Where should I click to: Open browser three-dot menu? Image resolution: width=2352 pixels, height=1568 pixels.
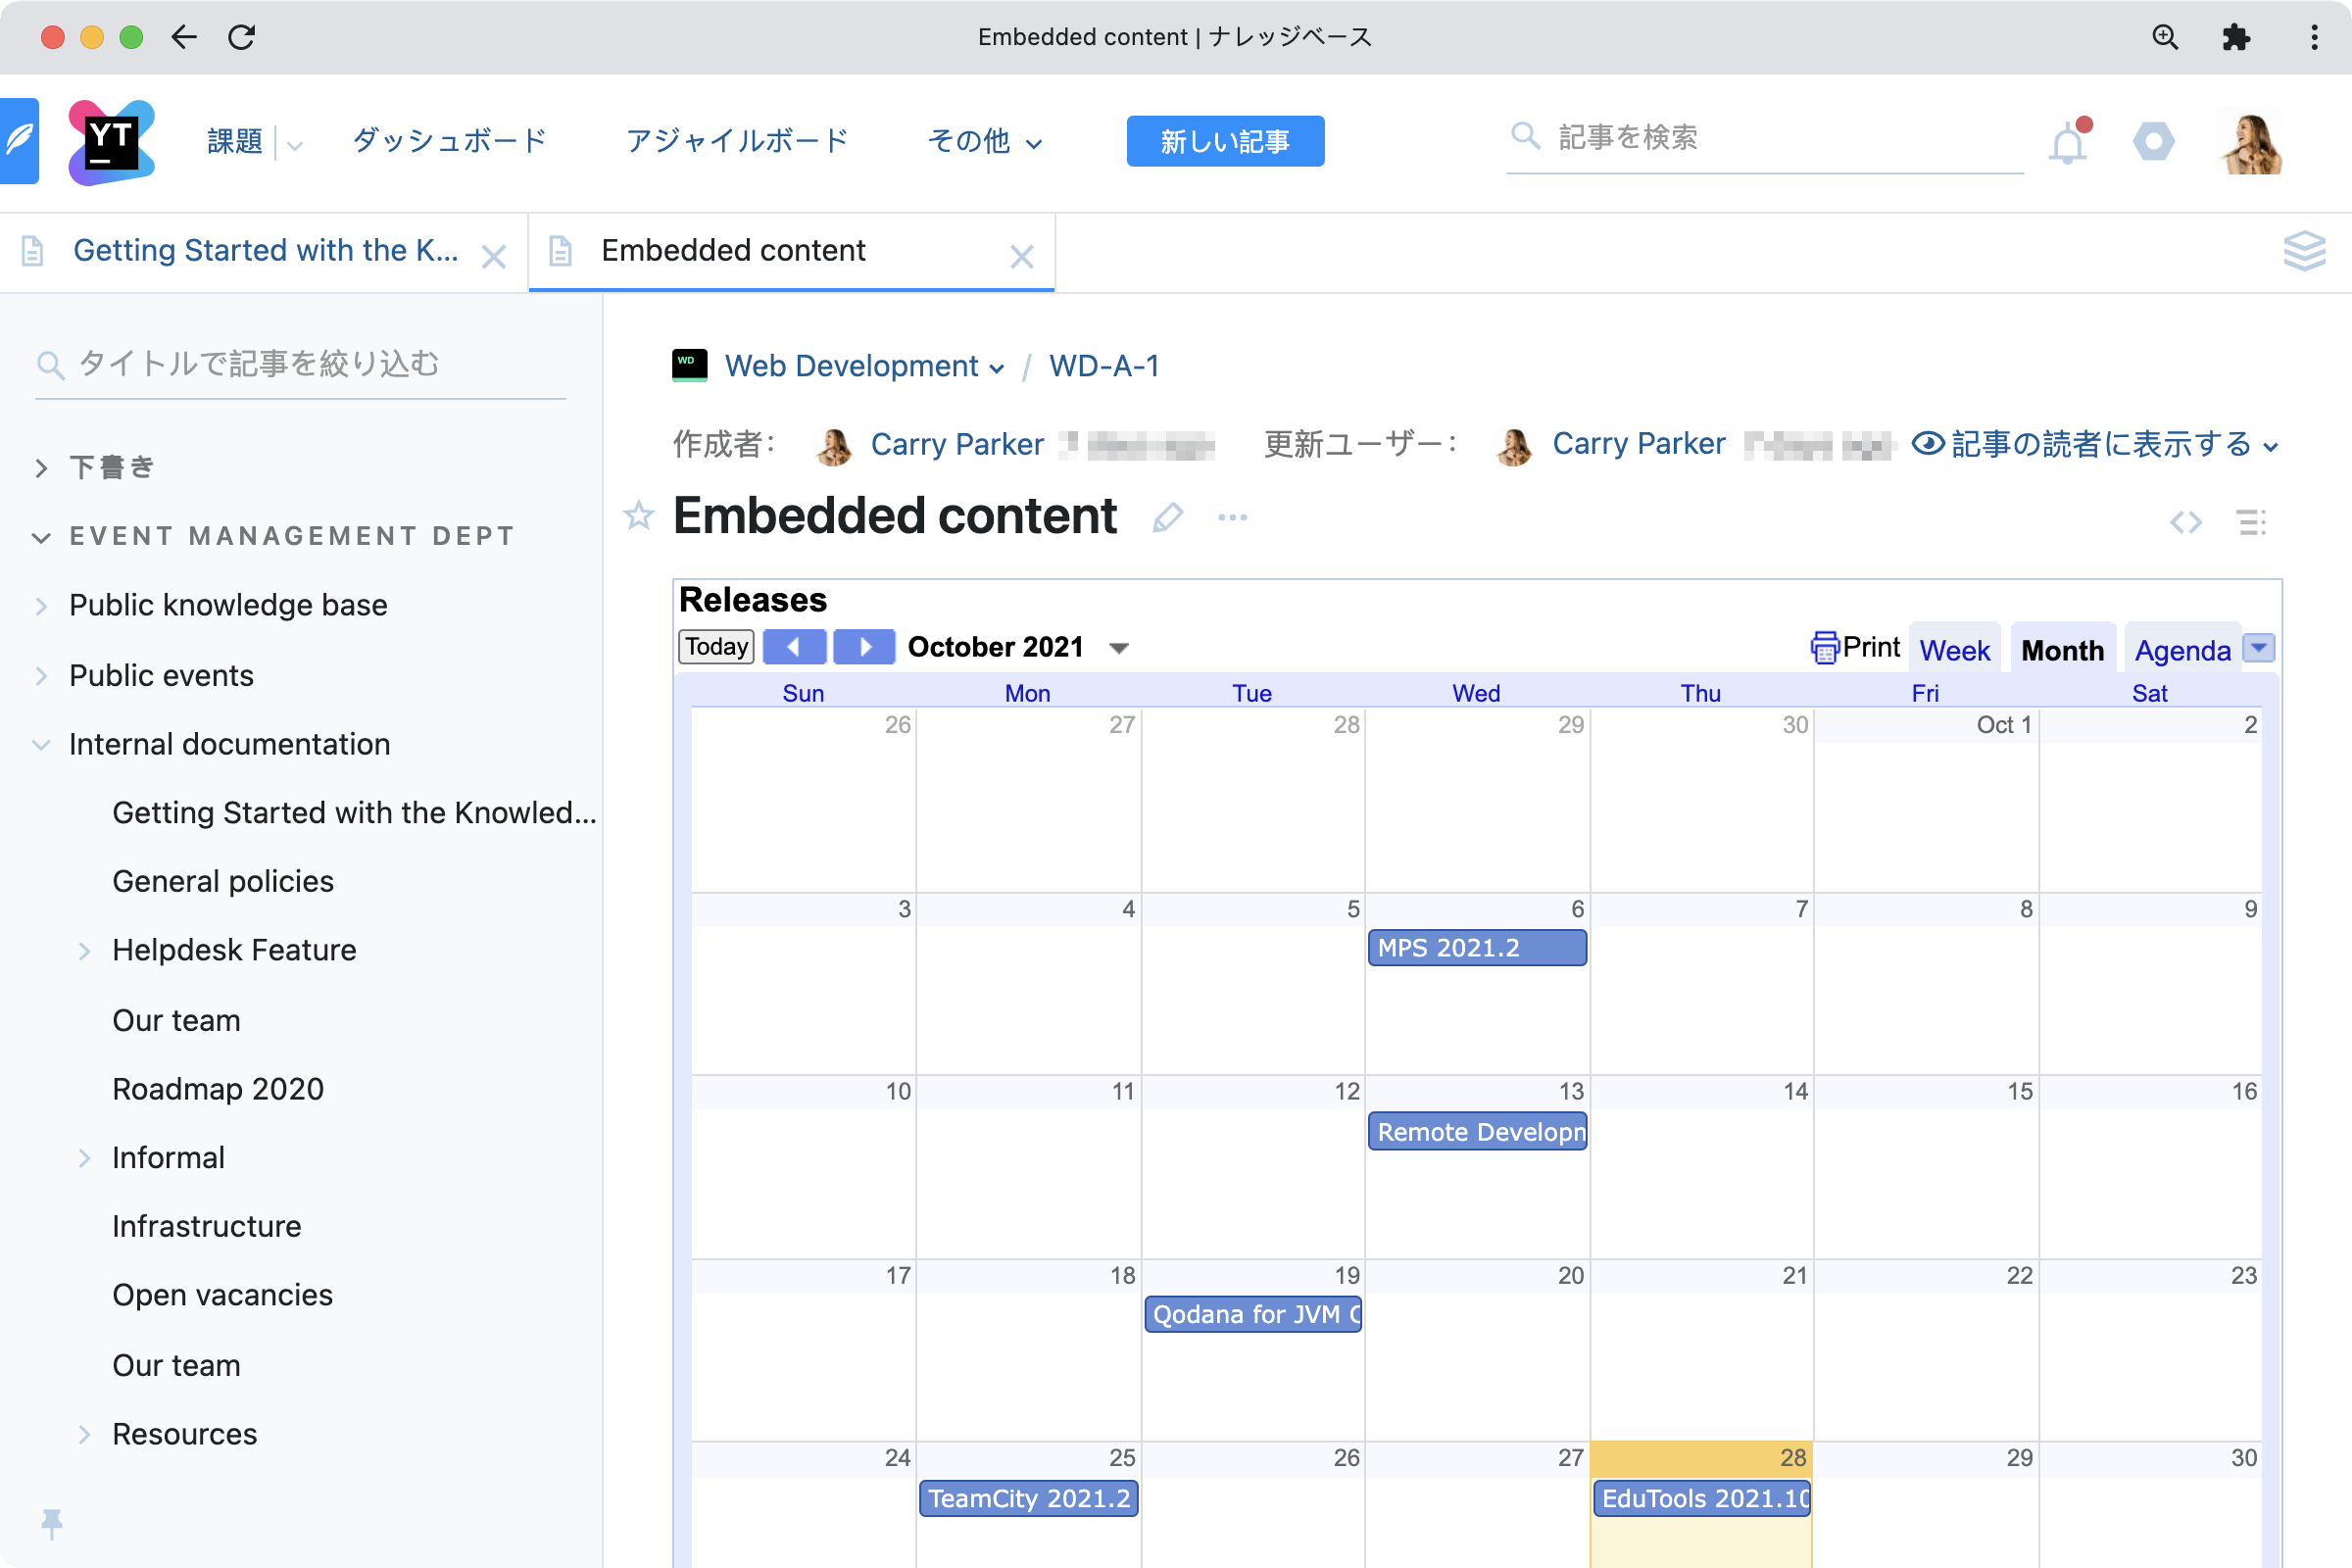click(x=2314, y=37)
